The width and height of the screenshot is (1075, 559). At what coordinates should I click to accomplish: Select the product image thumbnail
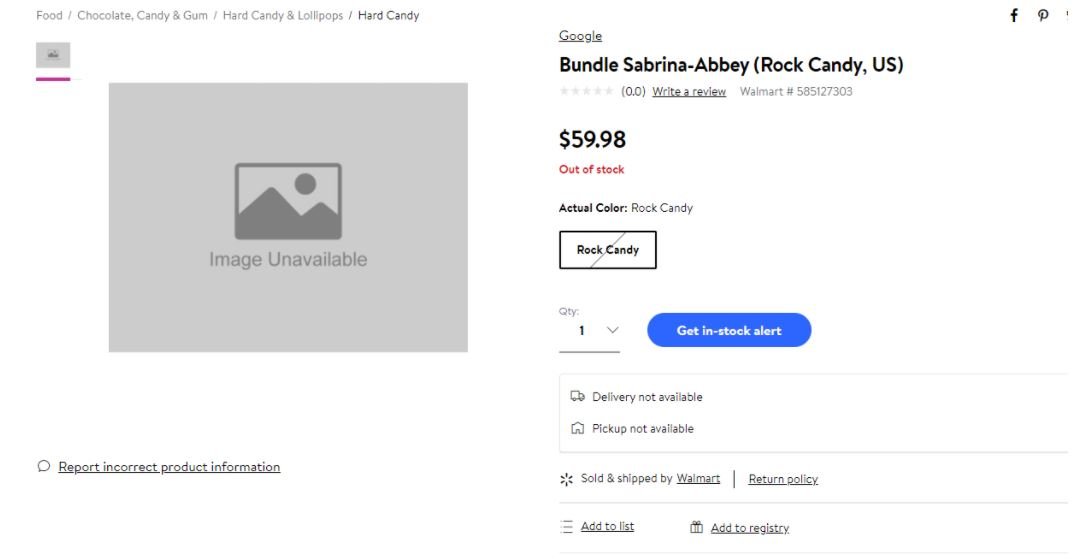pyautogui.click(x=53, y=55)
